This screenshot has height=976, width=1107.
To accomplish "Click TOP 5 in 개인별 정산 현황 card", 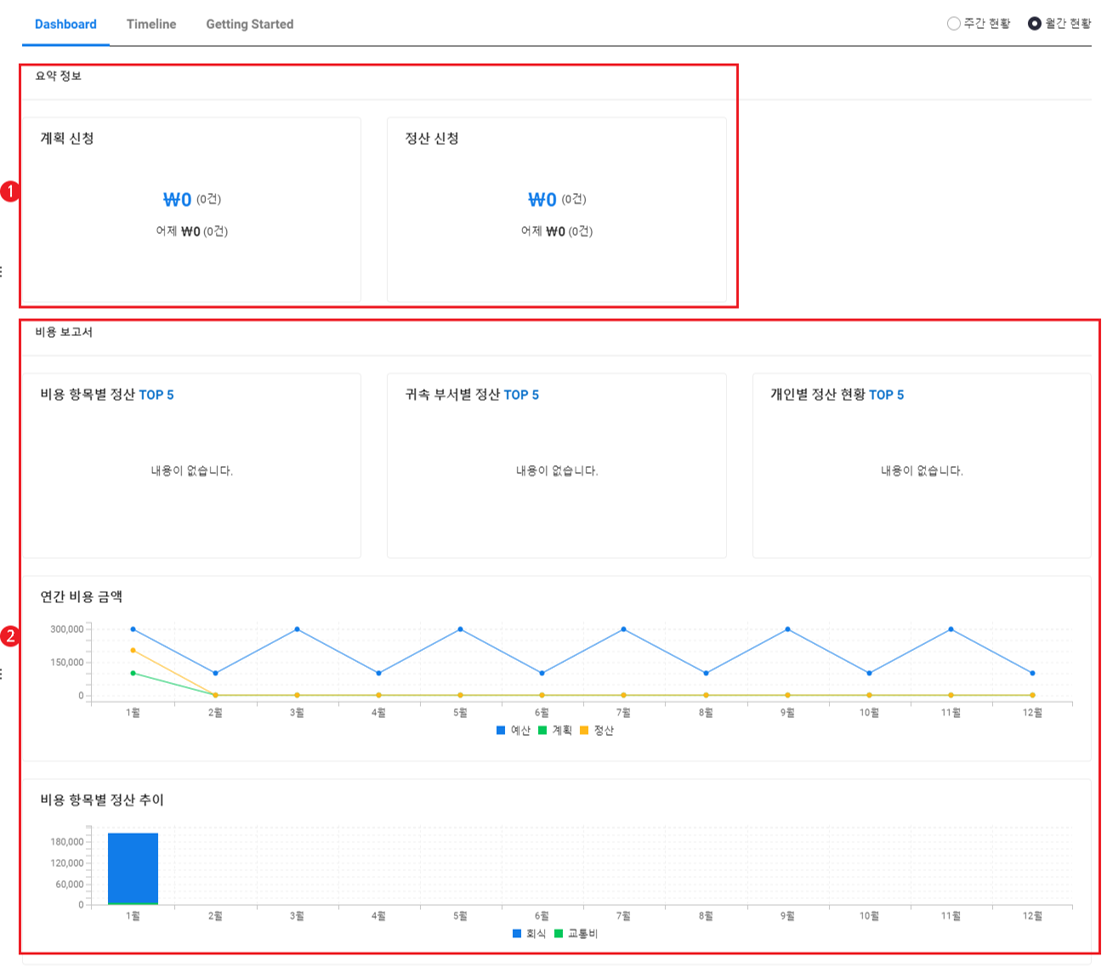I will point(886,395).
